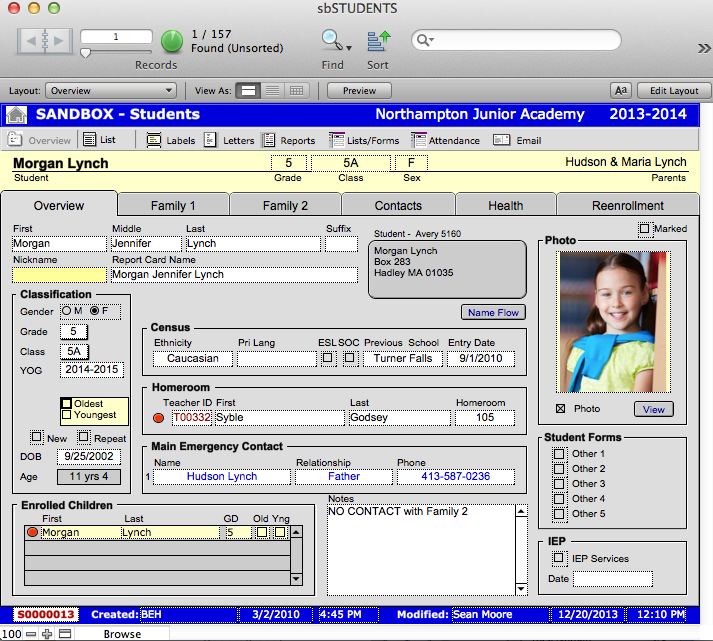Expand the Find dropdown arrow
The height and width of the screenshot is (641, 713).
pyautogui.click(x=349, y=47)
